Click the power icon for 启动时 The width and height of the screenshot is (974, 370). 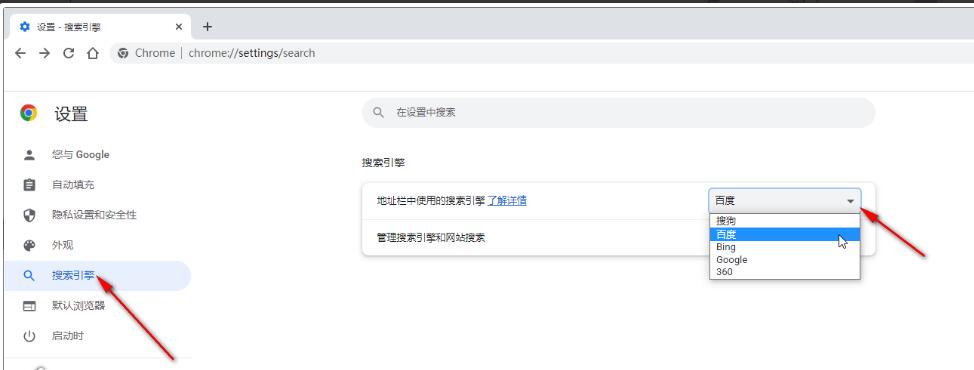click(29, 336)
